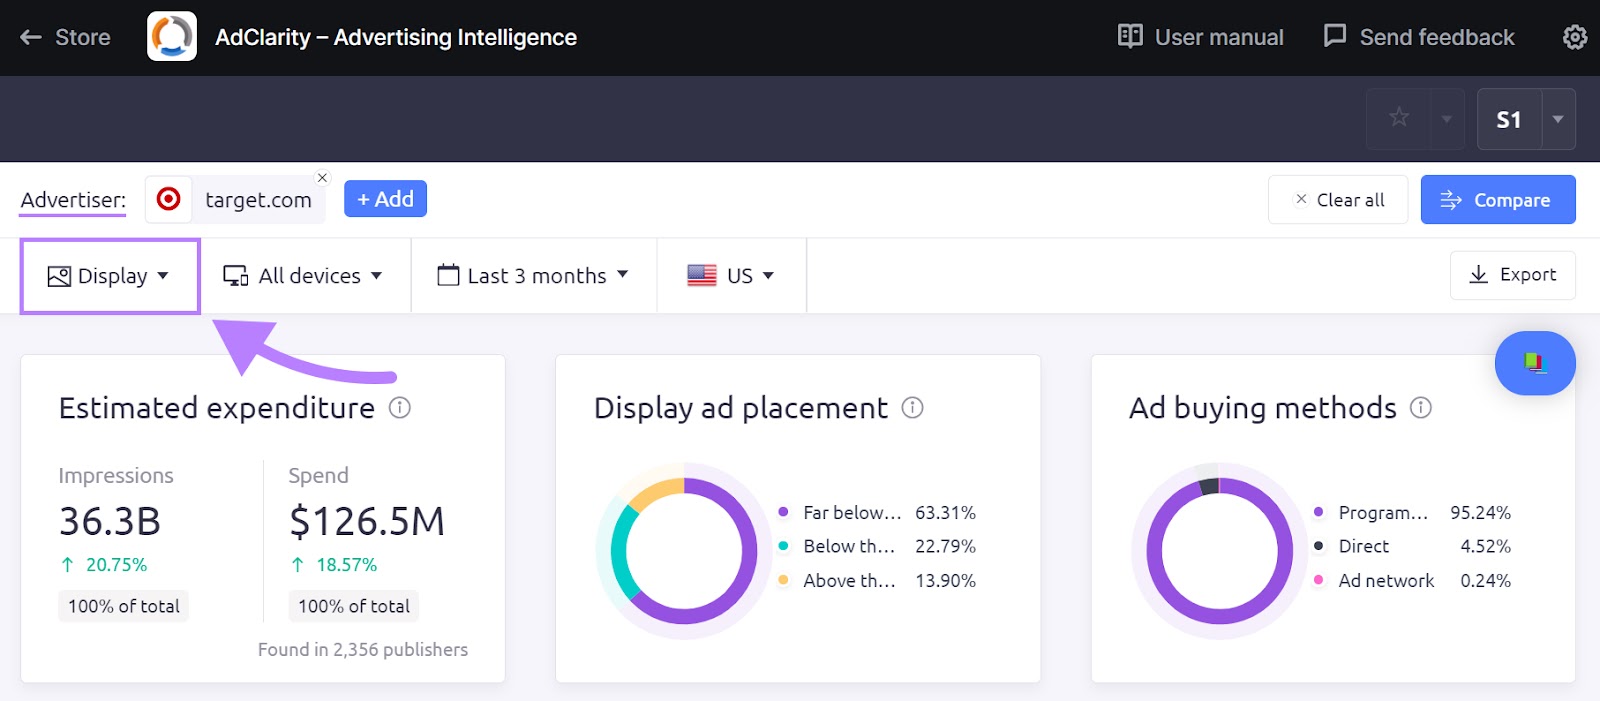Remove target.com advertiser with the x icon
The height and width of the screenshot is (701, 1600).
322,178
